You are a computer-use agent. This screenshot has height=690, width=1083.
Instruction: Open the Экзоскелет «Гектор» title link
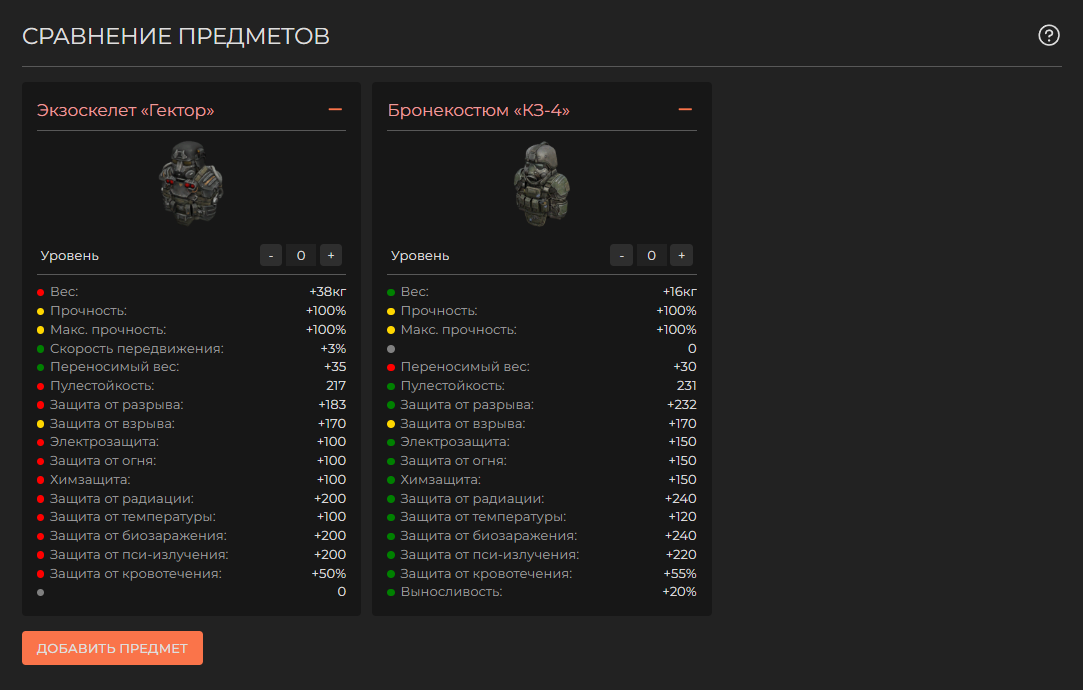pos(126,110)
